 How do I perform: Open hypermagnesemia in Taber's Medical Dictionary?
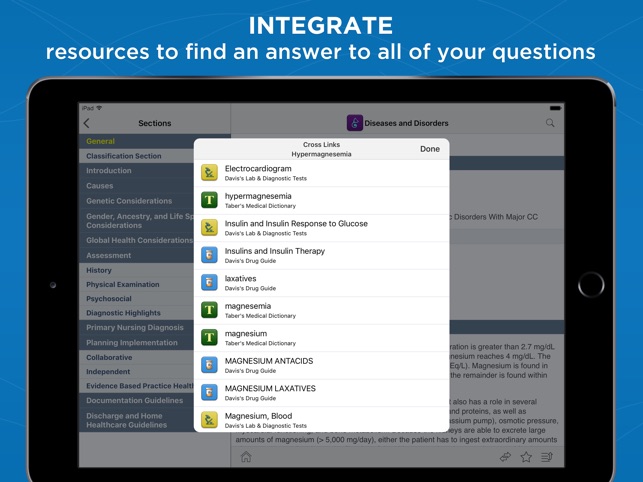[322, 201]
